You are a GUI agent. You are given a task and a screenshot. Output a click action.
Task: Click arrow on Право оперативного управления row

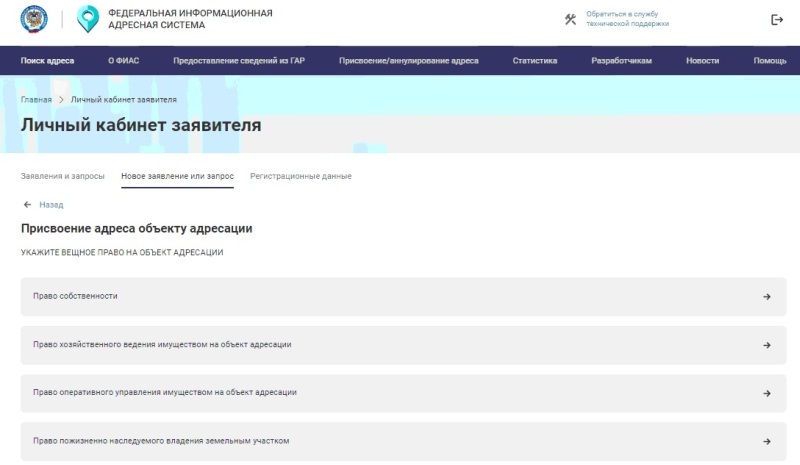tap(766, 394)
